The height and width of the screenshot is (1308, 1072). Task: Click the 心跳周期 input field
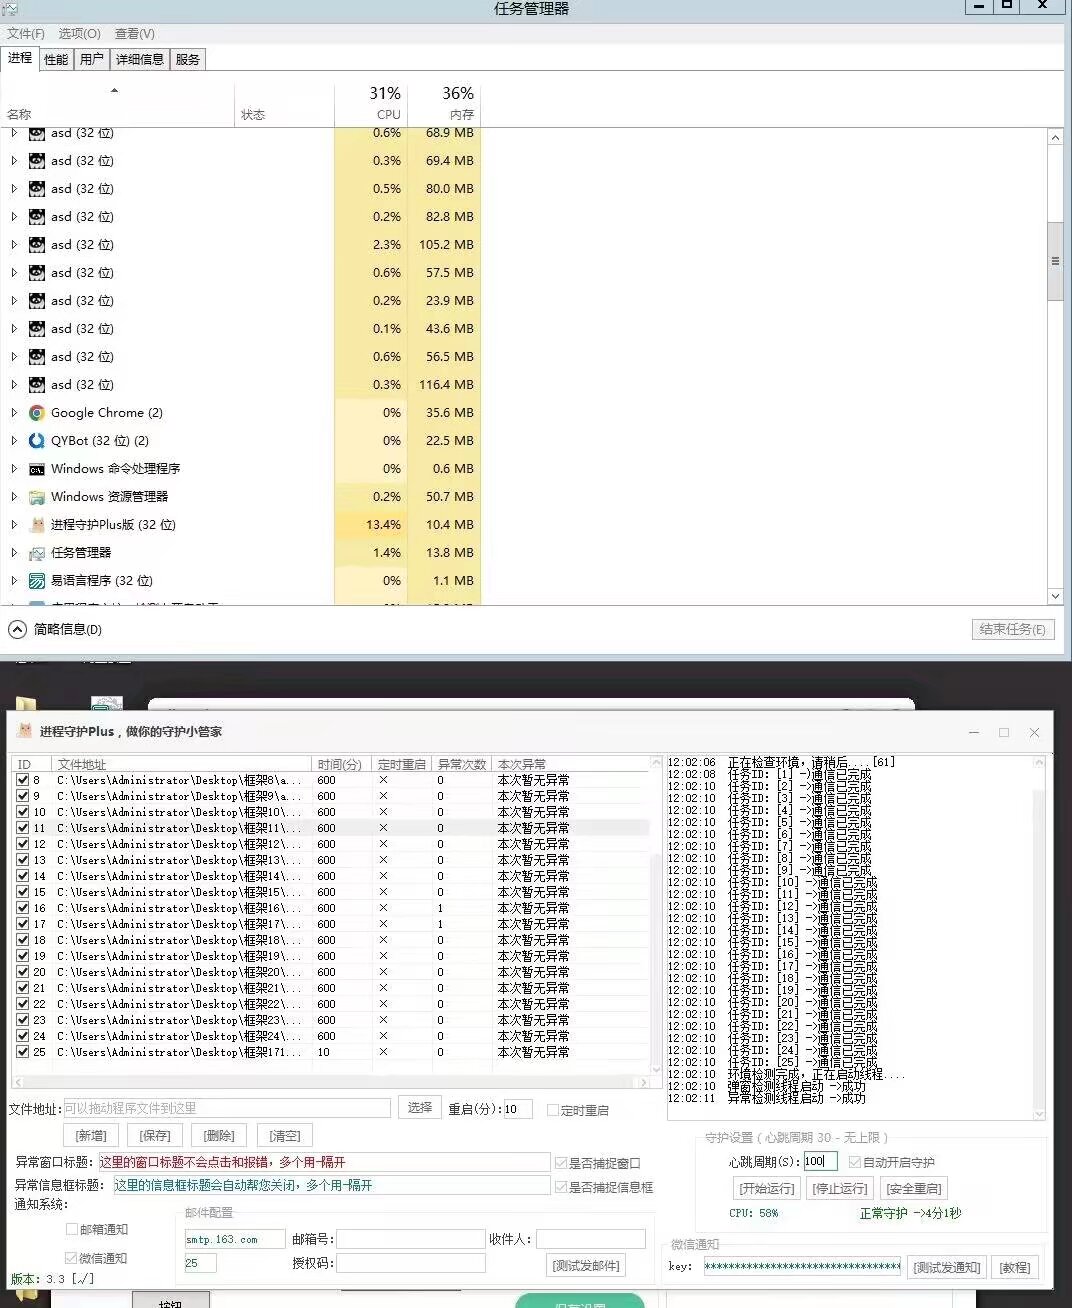[x=820, y=1162]
